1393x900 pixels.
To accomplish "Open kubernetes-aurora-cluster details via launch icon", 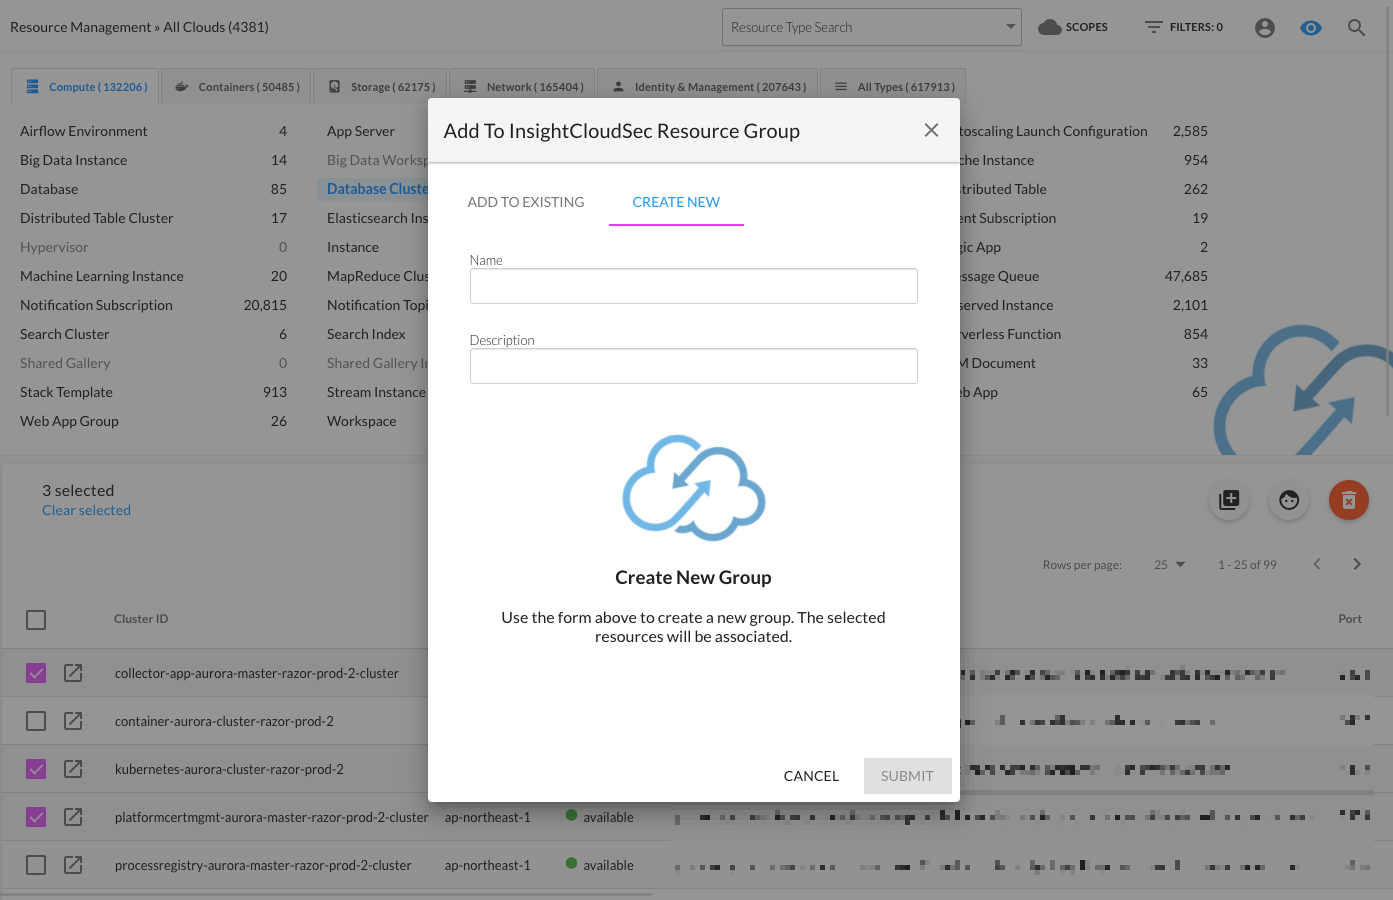I will pyautogui.click(x=73, y=769).
